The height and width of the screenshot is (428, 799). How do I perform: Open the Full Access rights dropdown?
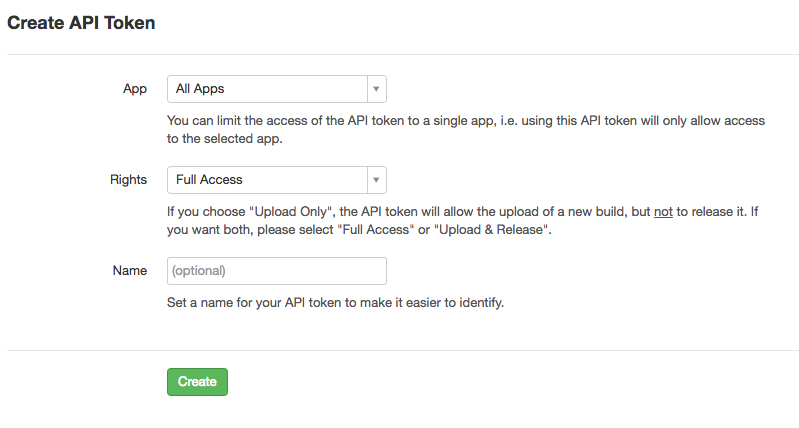click(277, 180)
